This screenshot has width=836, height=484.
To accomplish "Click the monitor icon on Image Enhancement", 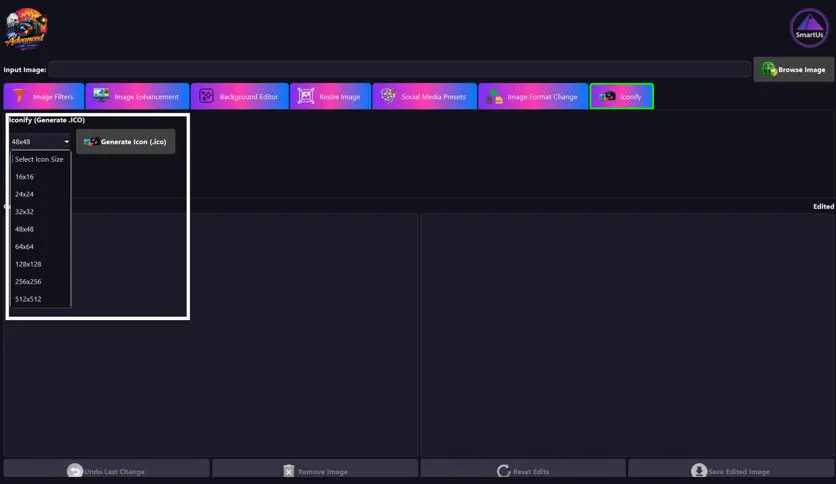I will [x=101, y=95].
